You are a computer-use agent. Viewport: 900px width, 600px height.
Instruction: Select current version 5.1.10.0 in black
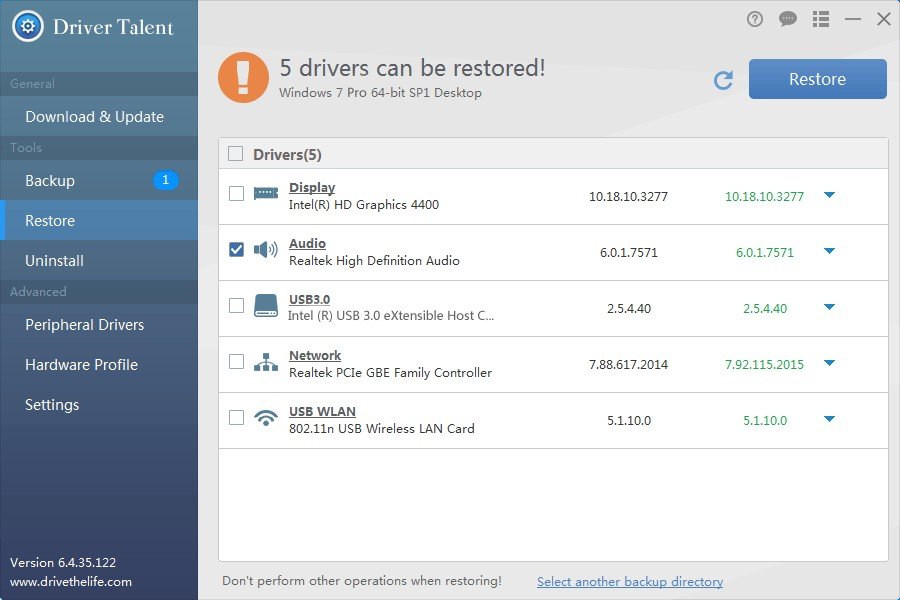[629, 421]
